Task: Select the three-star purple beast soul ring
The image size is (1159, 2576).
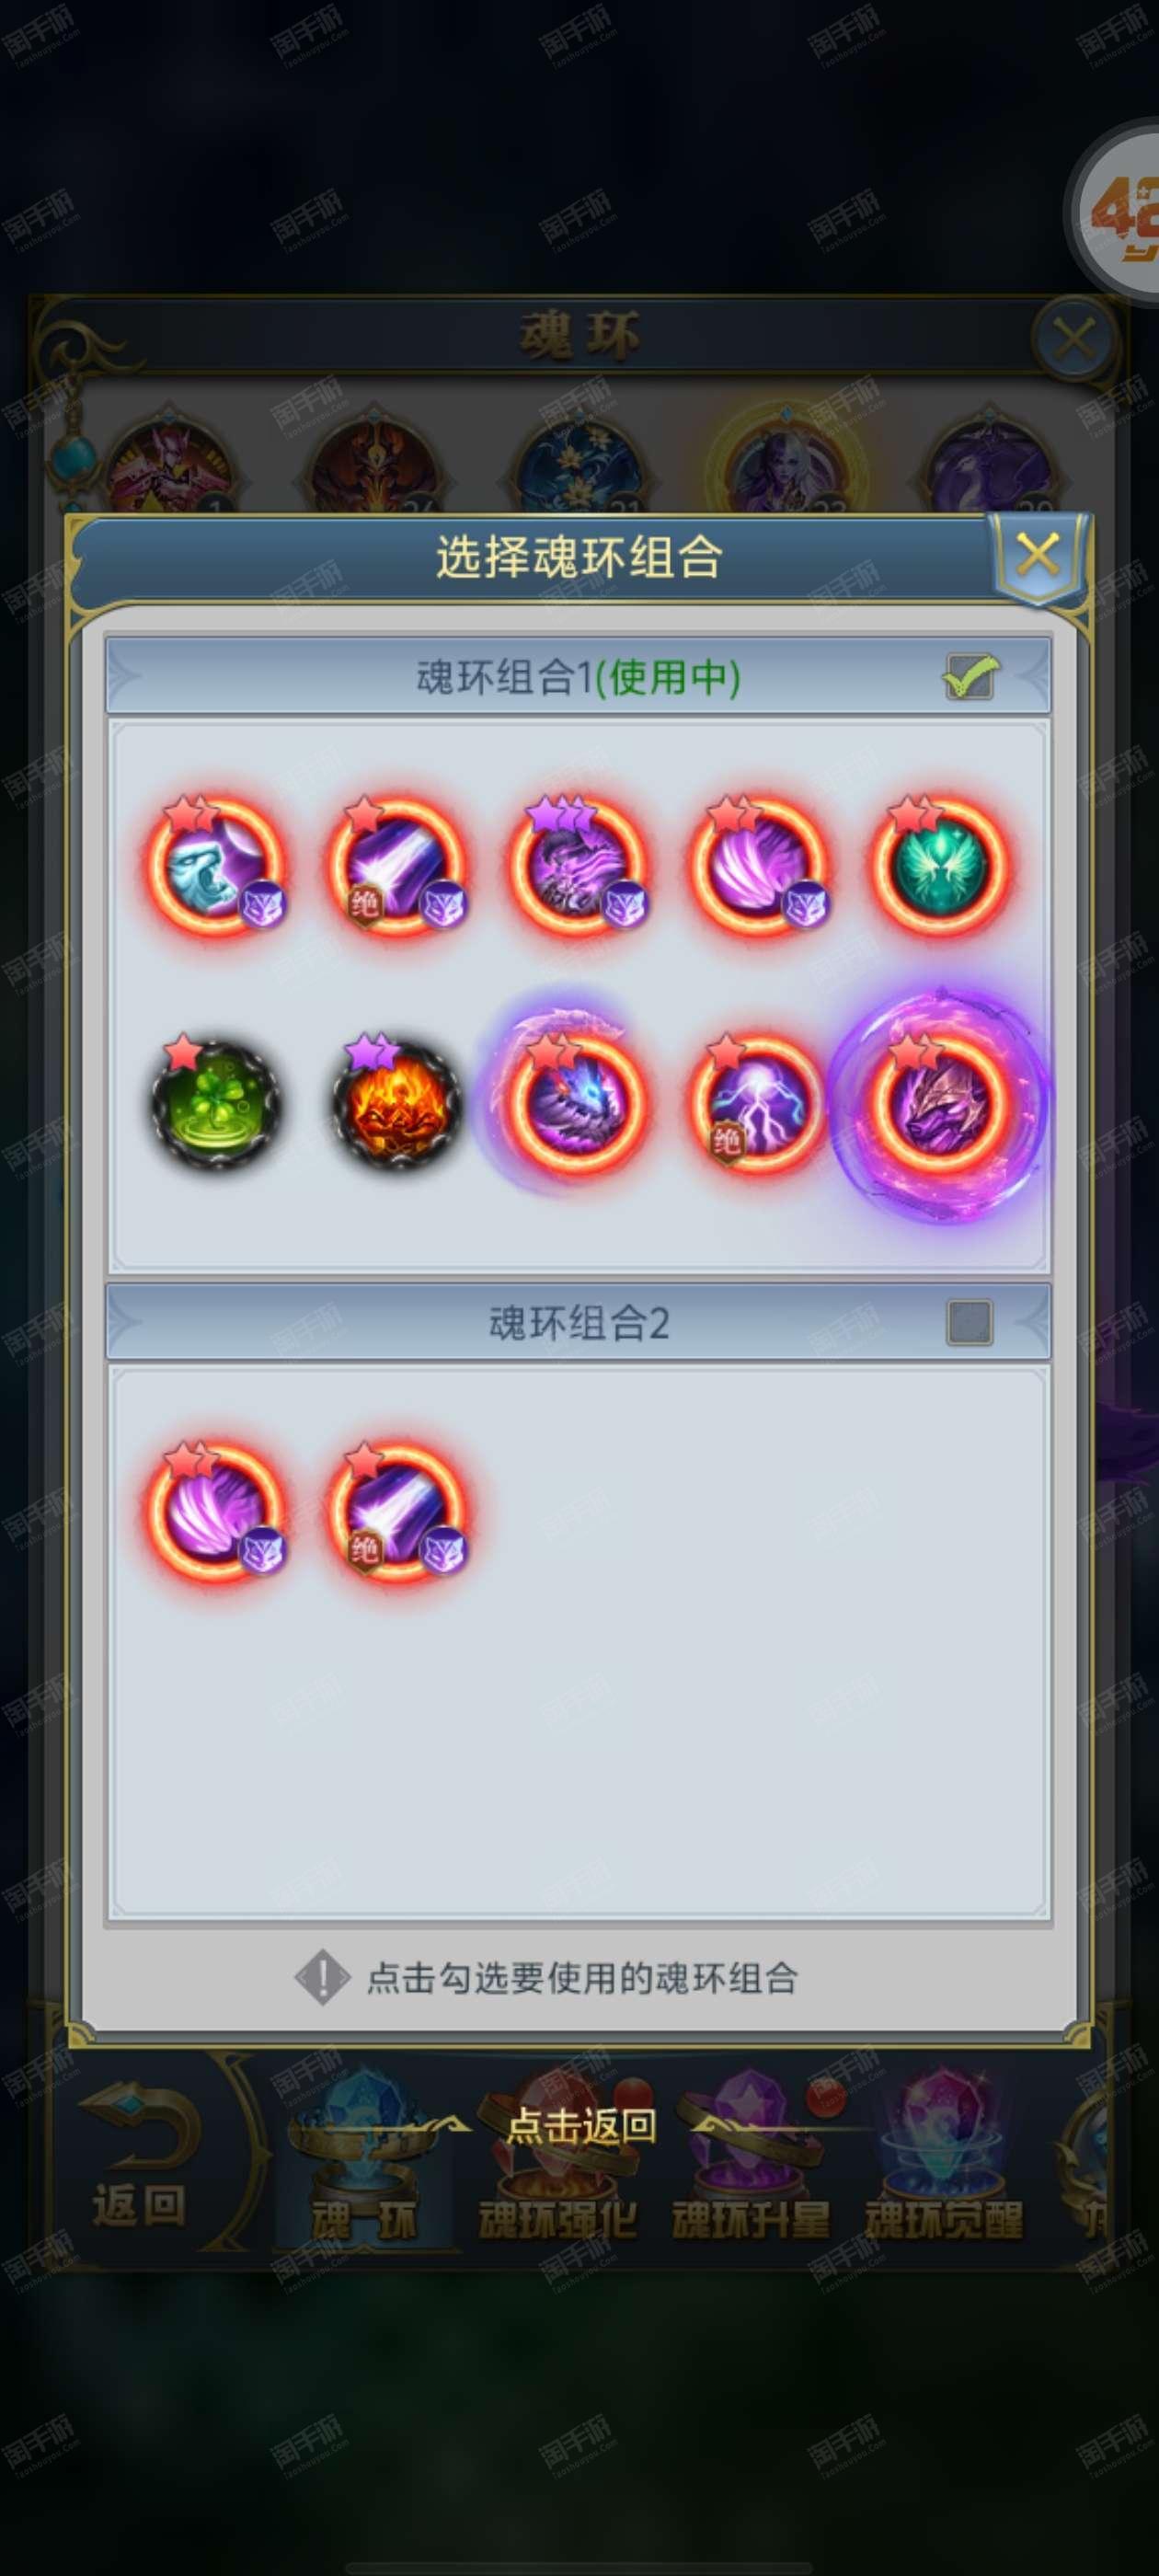Action: (578, 866)
